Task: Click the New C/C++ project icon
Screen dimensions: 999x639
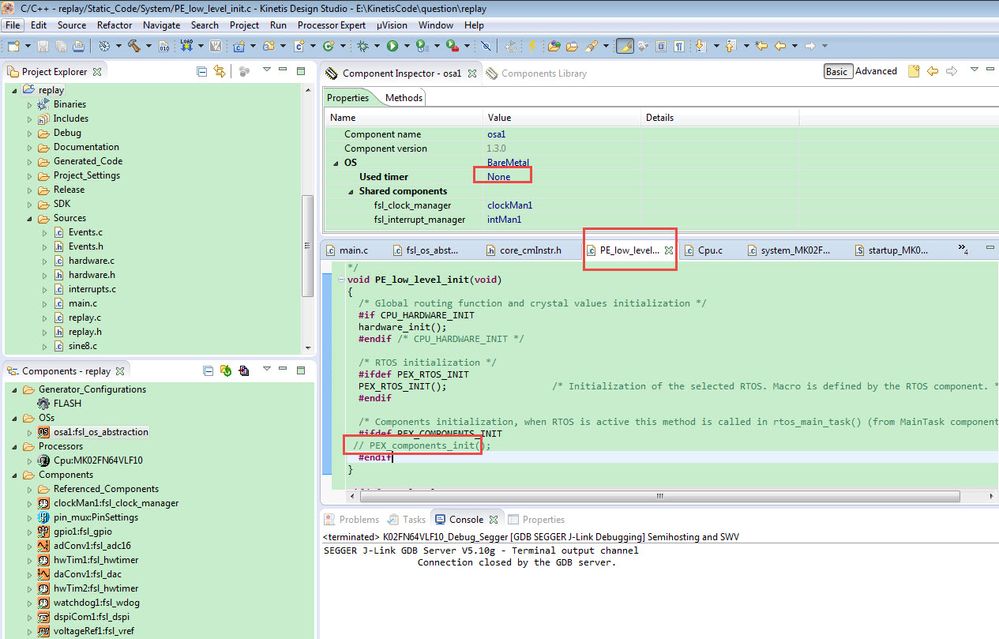Action: [239, 46]
